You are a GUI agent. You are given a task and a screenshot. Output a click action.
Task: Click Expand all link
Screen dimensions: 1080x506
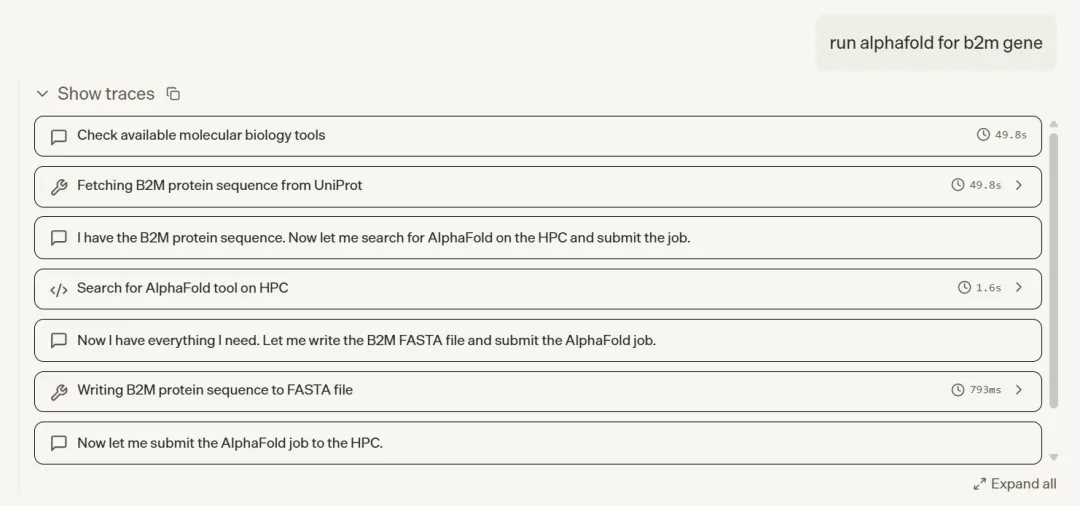pos(1014,484)
